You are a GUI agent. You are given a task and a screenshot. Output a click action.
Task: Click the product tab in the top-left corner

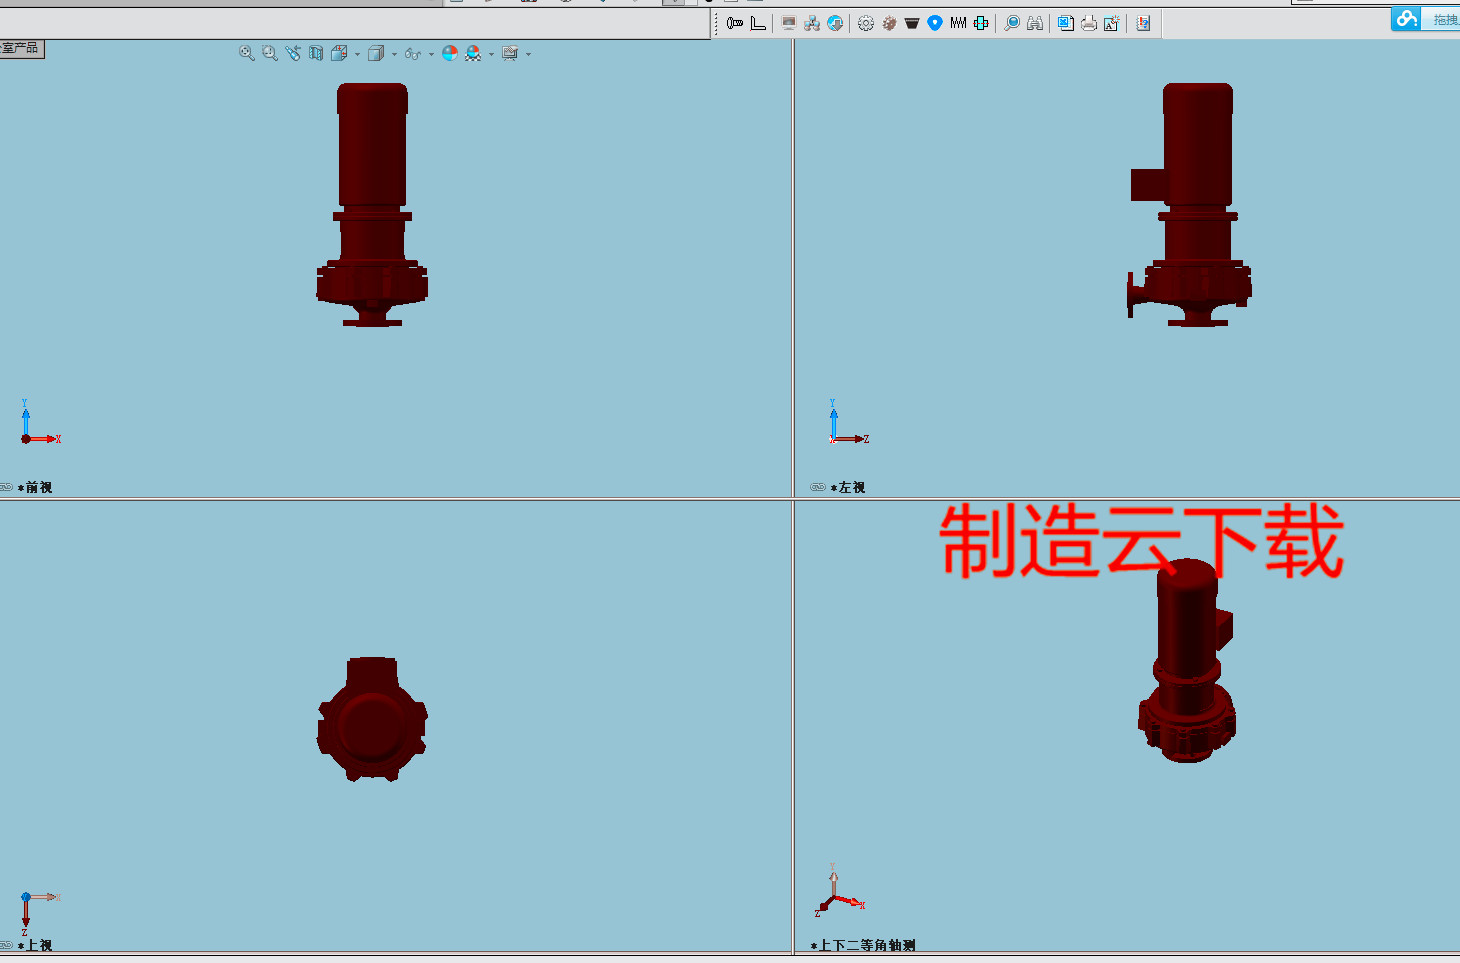22,48
